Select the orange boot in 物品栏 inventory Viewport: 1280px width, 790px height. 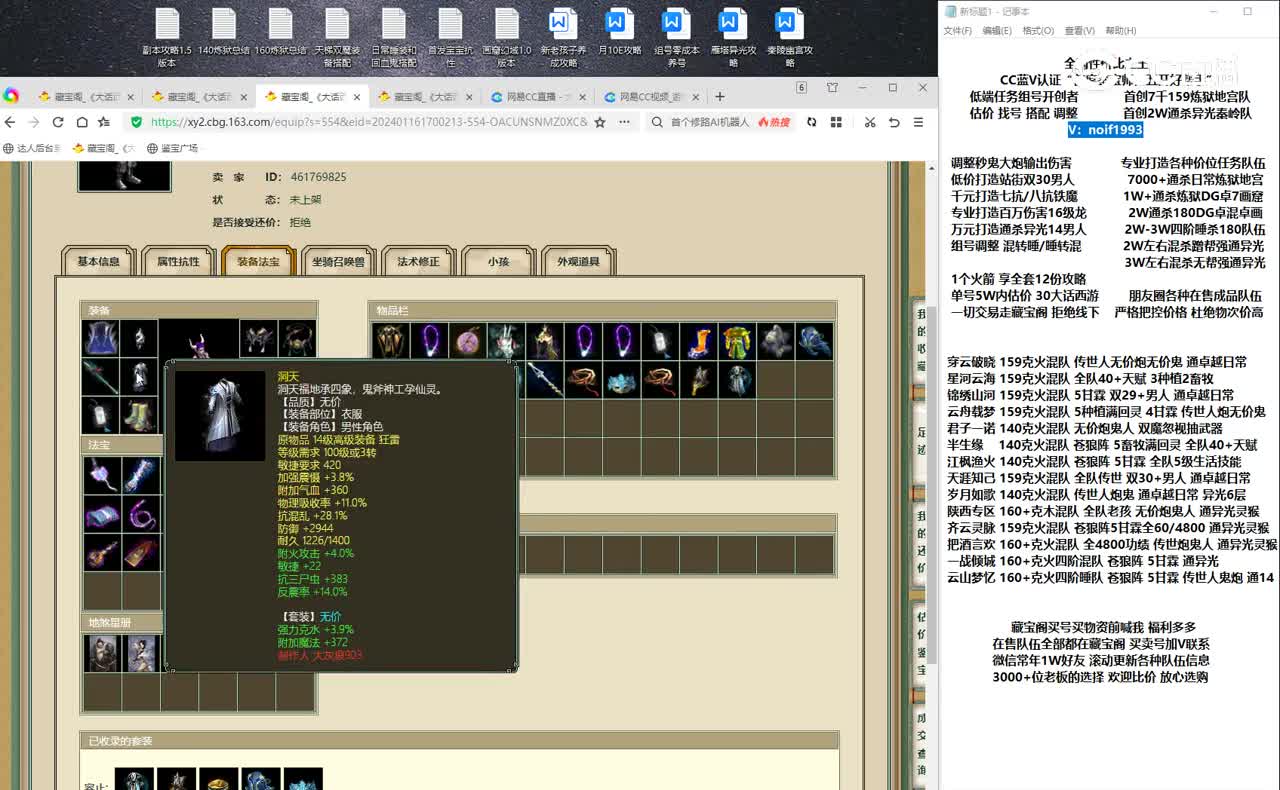coord(697,341)
